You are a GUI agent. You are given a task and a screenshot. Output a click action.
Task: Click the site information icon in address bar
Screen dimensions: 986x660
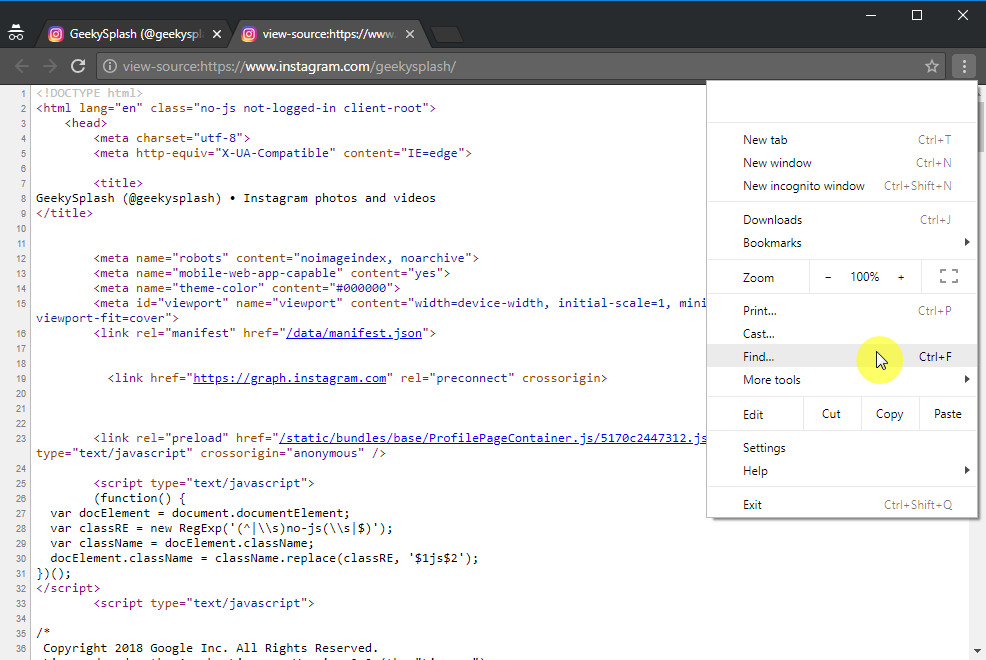point(110,66)
